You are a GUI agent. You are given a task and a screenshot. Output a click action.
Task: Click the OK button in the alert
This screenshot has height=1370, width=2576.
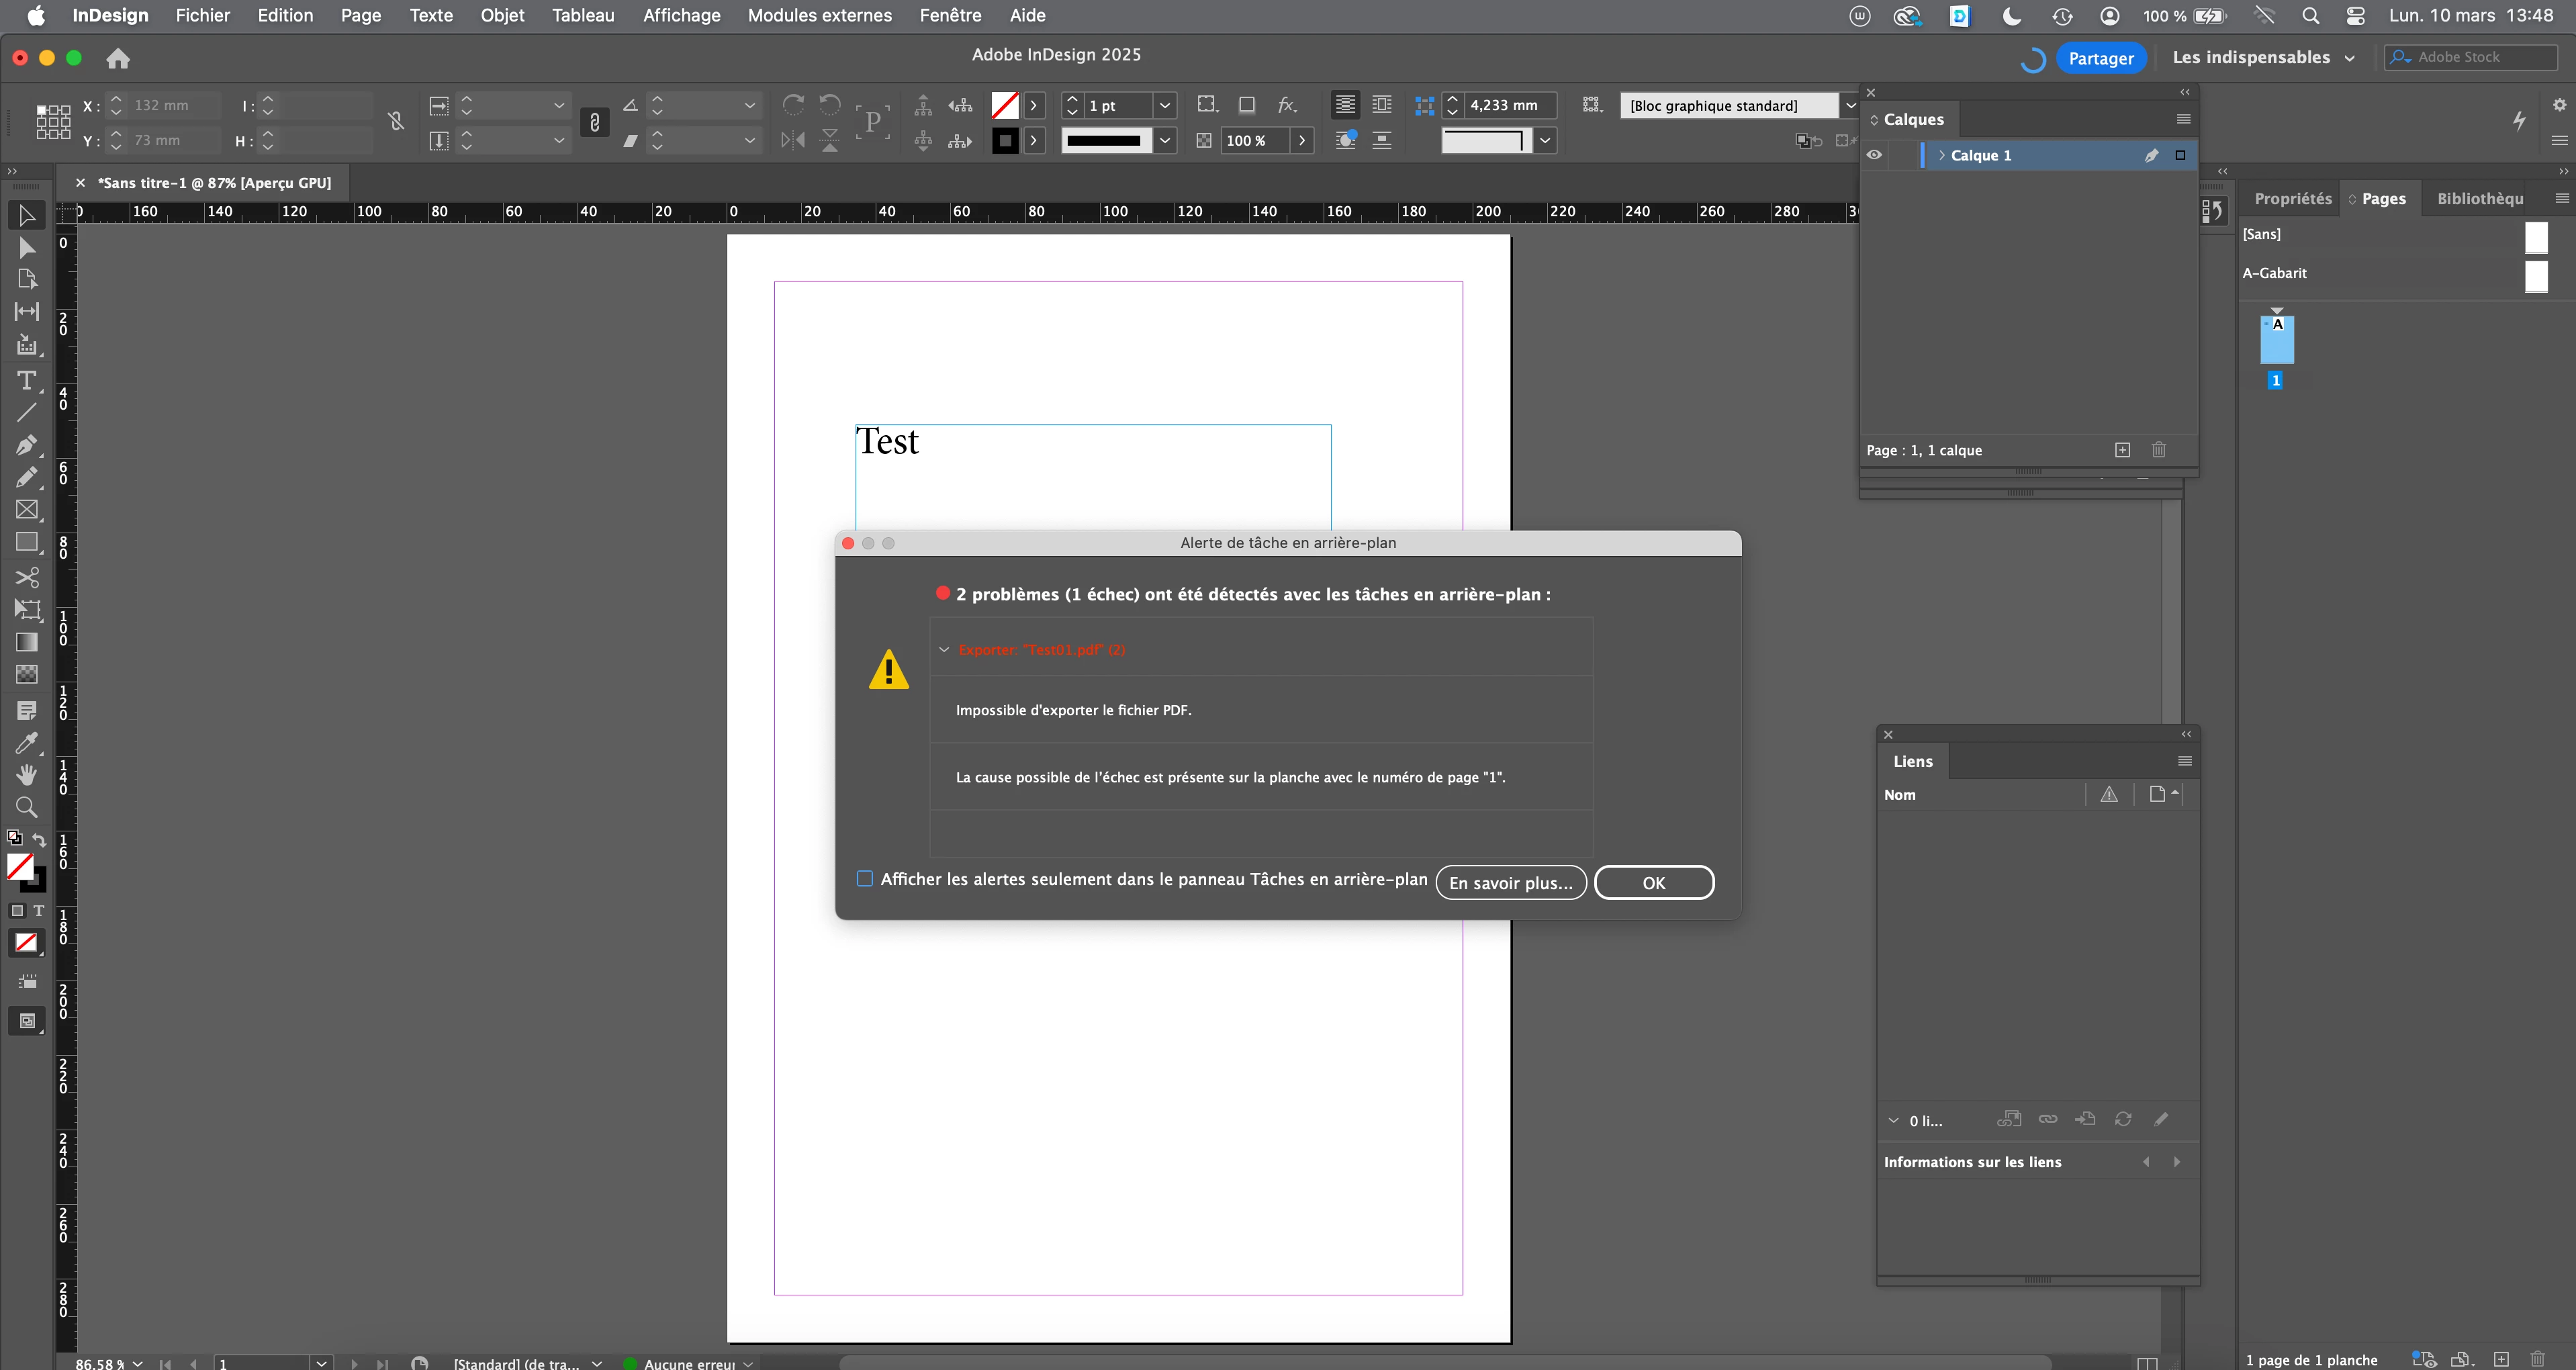coord(1654,883)
